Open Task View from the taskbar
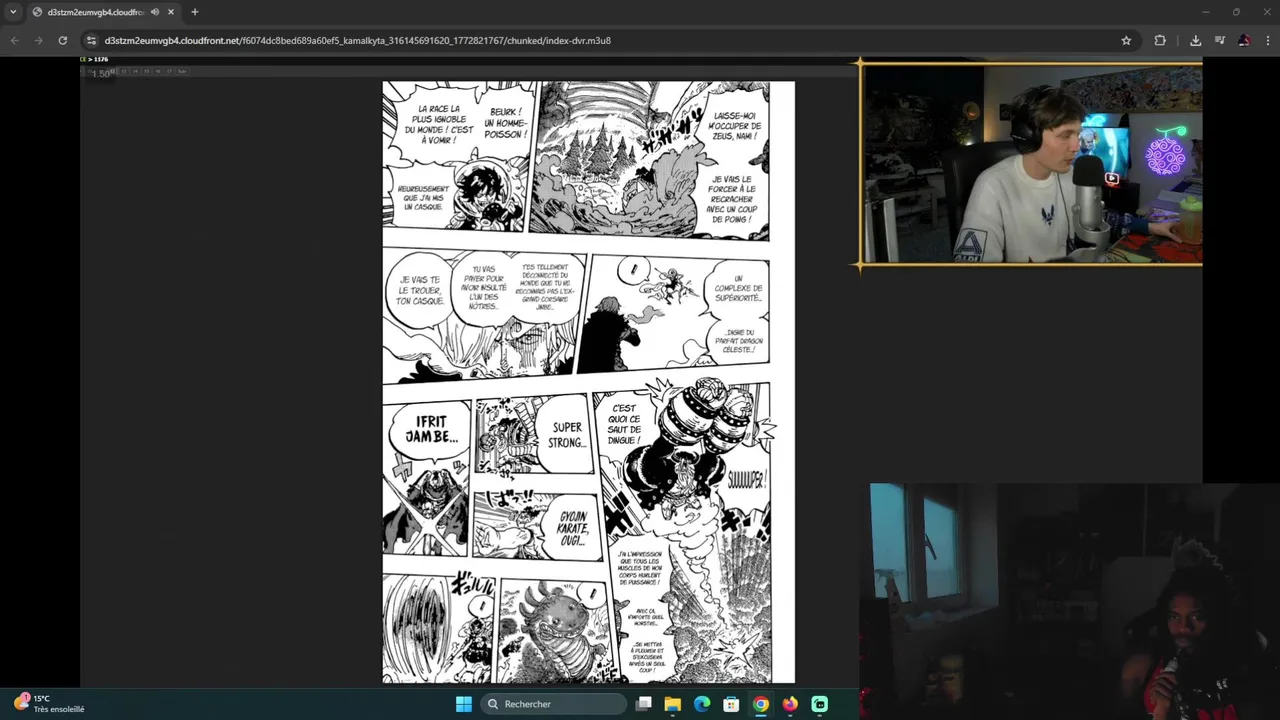The height and width of the screenshot is (720, 1280). coord(644,704)
